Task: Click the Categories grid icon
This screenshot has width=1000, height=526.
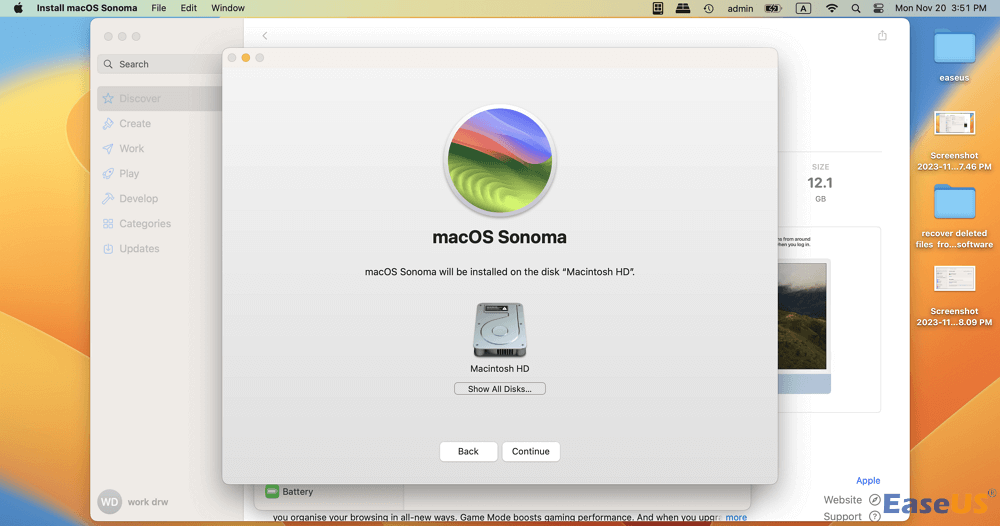Action: coord(108,224)
